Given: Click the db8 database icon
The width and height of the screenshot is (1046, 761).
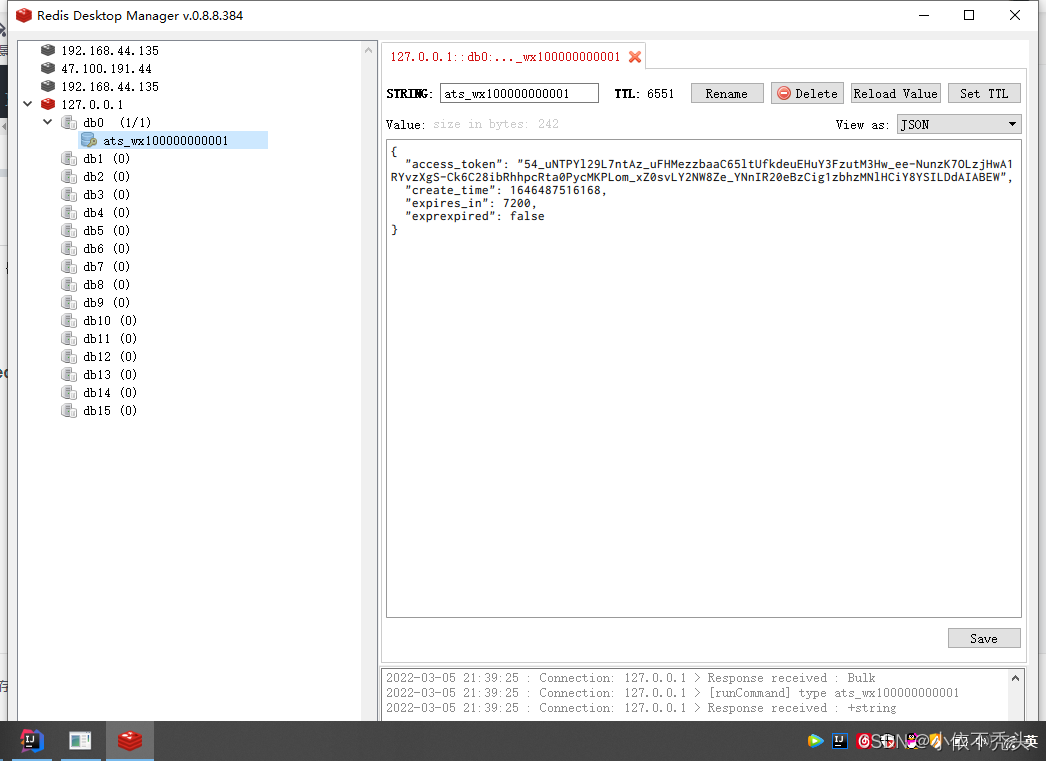Looking at the screenshot, I should coord(69,284).
